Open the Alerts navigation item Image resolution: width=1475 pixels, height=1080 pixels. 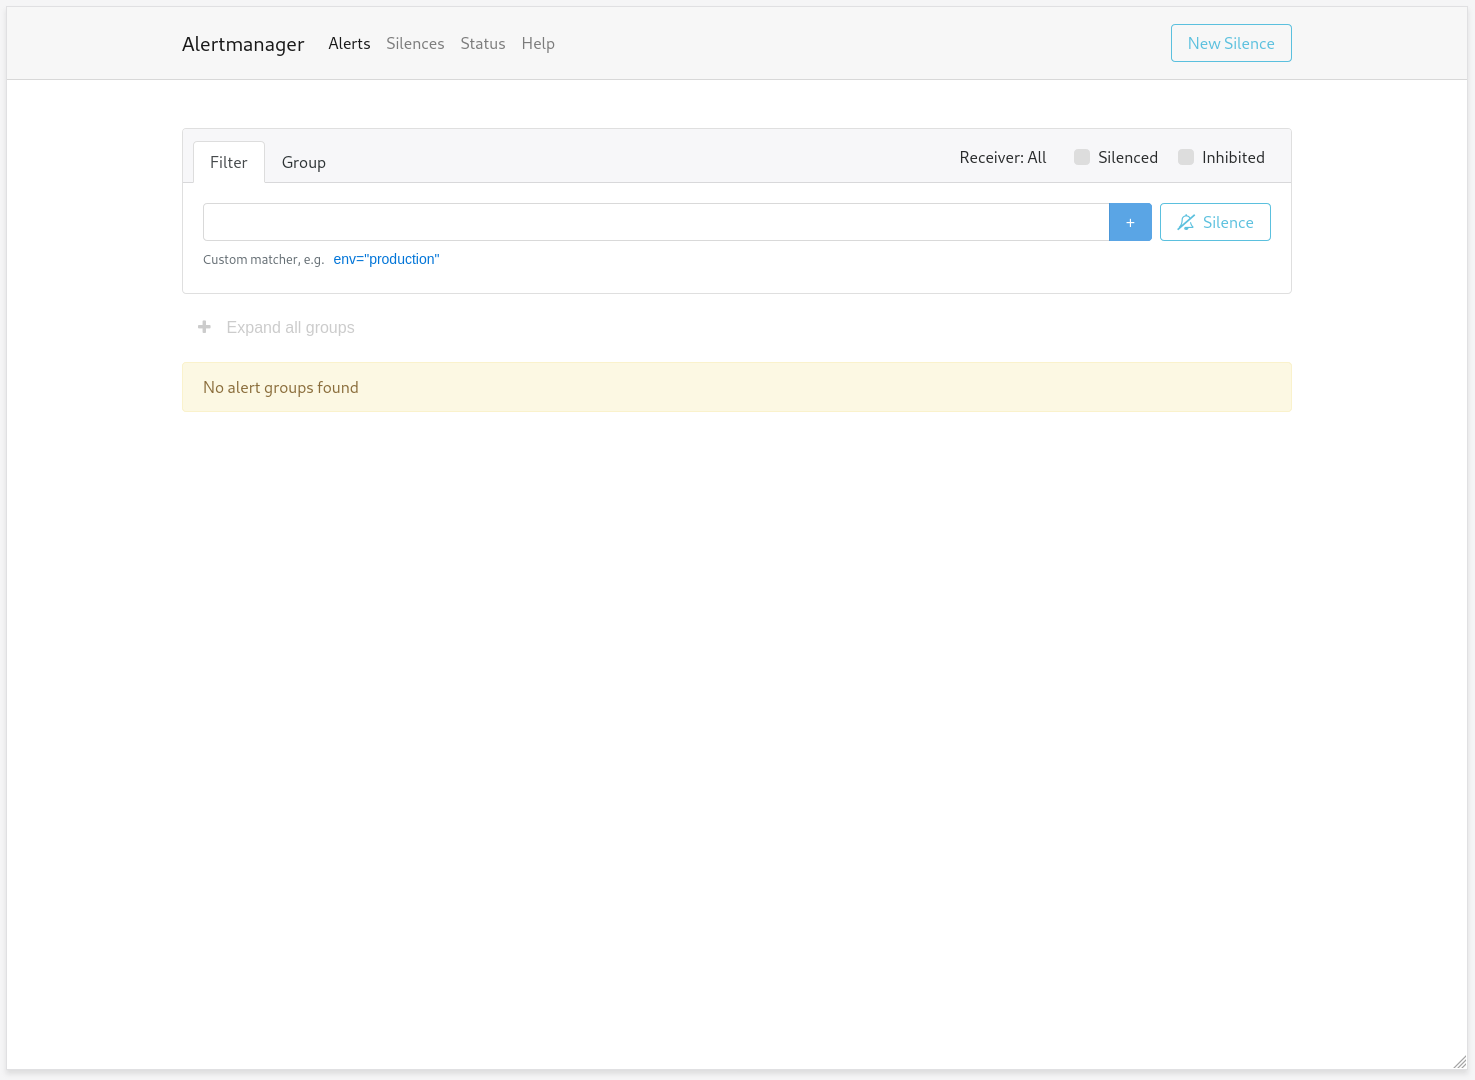tap(349, 44)
